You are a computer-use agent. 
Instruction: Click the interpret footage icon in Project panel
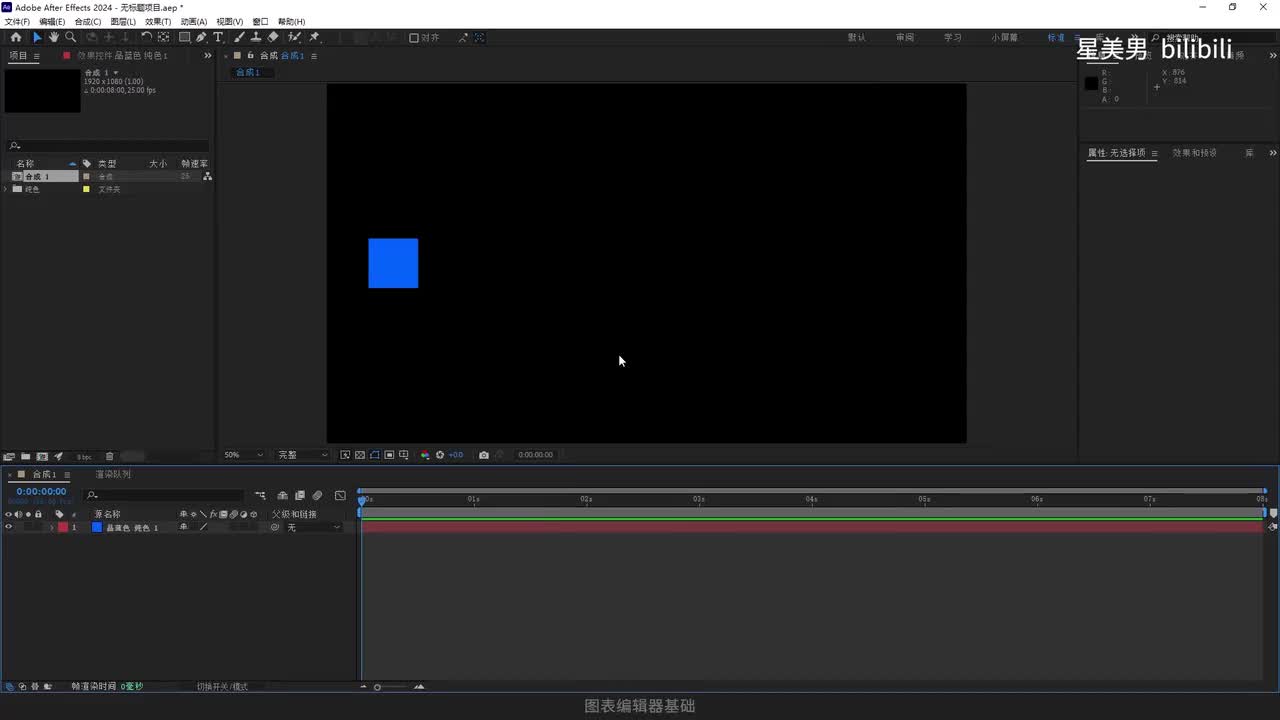point(9,456)
